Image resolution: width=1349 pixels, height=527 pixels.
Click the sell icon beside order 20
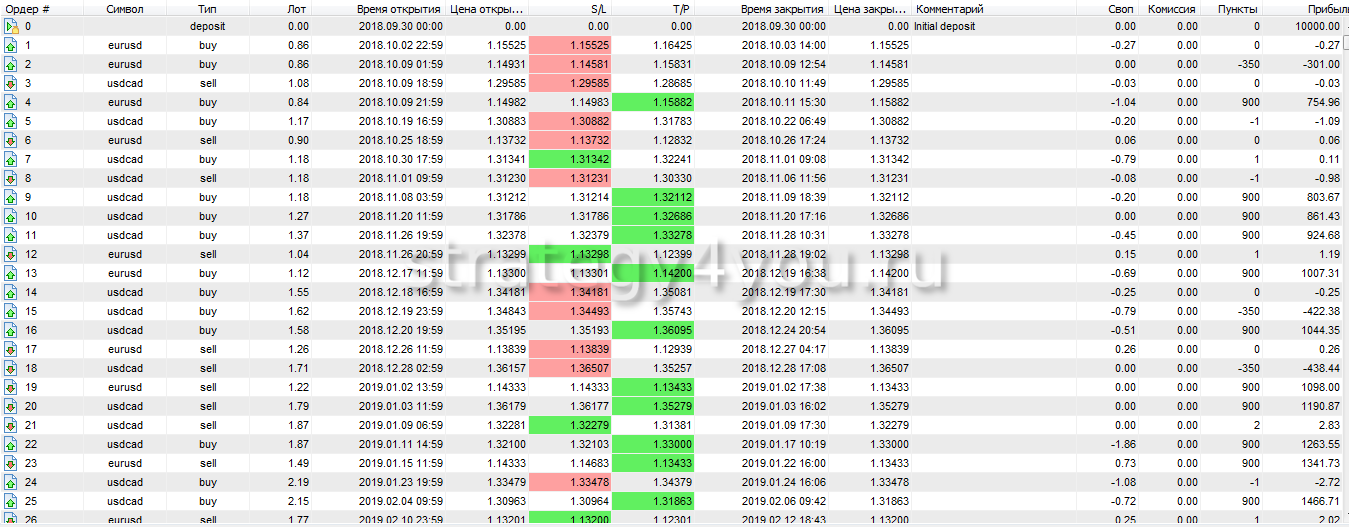tap(11, 406)
